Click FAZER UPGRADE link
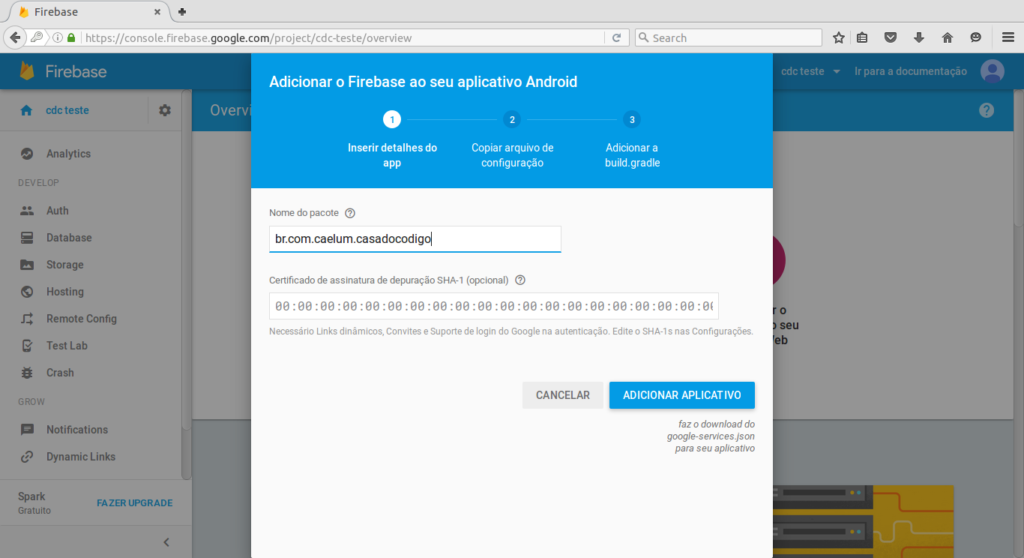Viewport: 1024px width, 558px height. (135, 503)
